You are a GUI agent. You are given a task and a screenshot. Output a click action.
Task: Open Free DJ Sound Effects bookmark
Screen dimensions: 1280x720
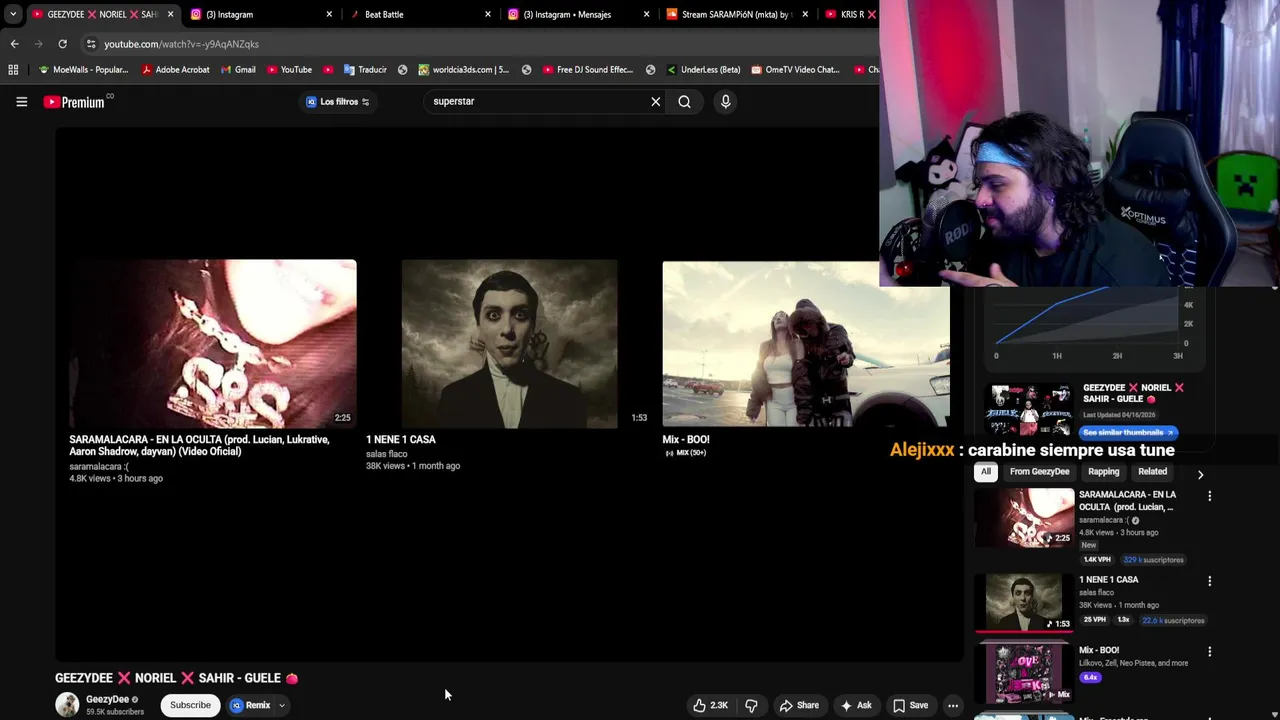point(588,70)
